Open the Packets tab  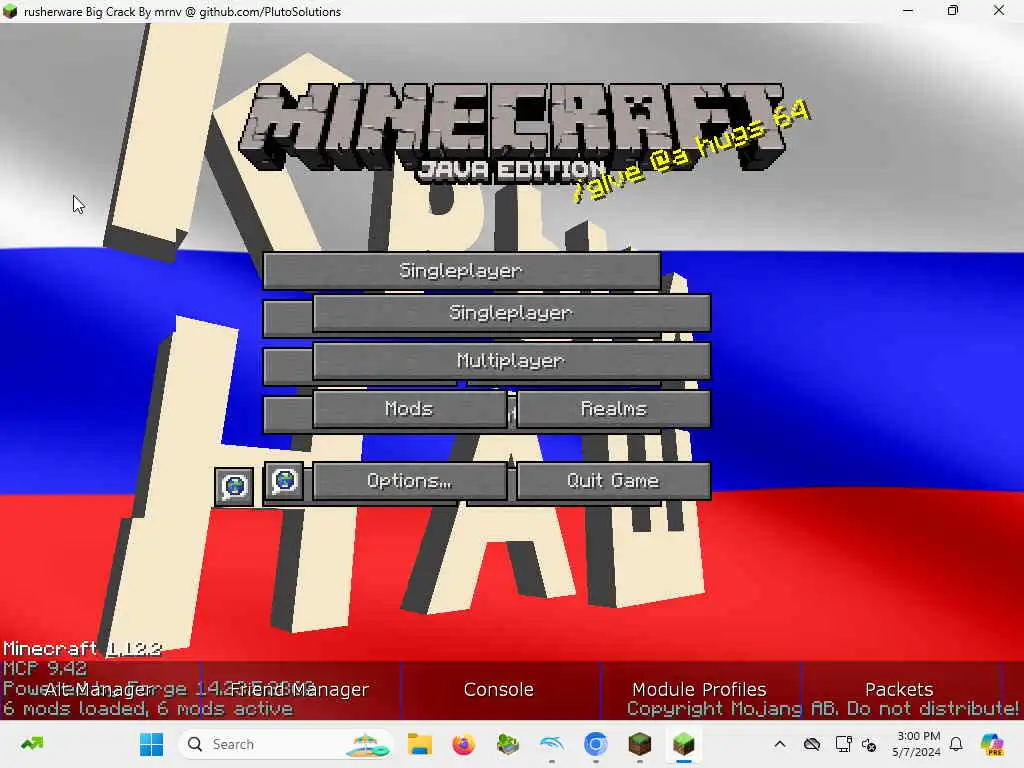(899, 690)
